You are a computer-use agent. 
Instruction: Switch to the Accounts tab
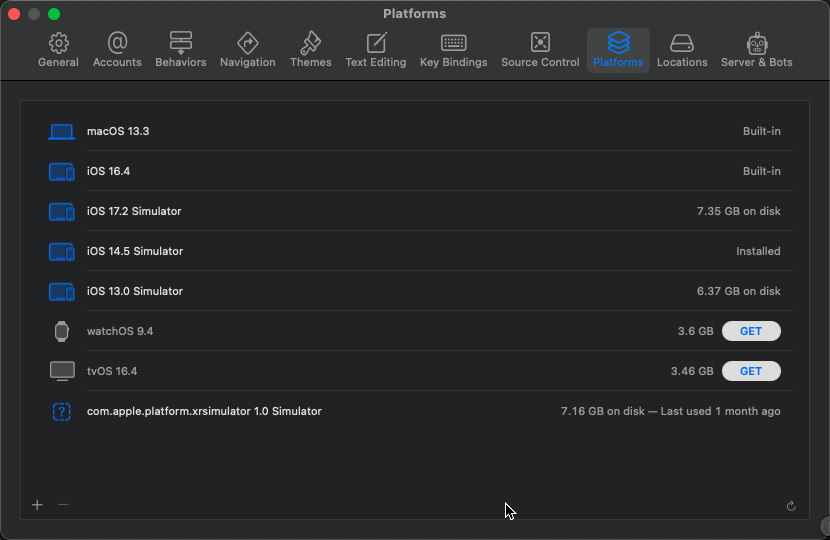pyautogui.click(x=117, y=50)
